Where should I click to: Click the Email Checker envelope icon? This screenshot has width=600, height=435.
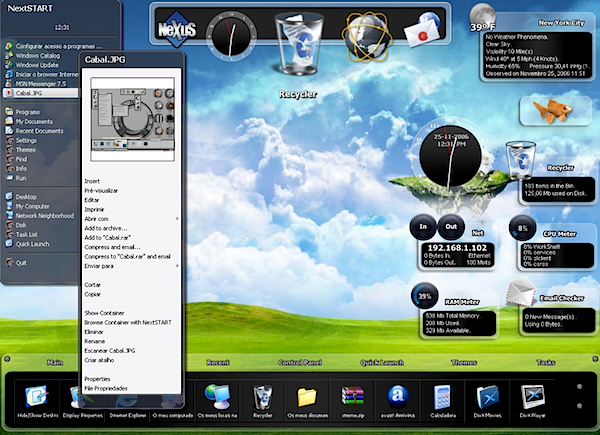click(x=521, y=292)
